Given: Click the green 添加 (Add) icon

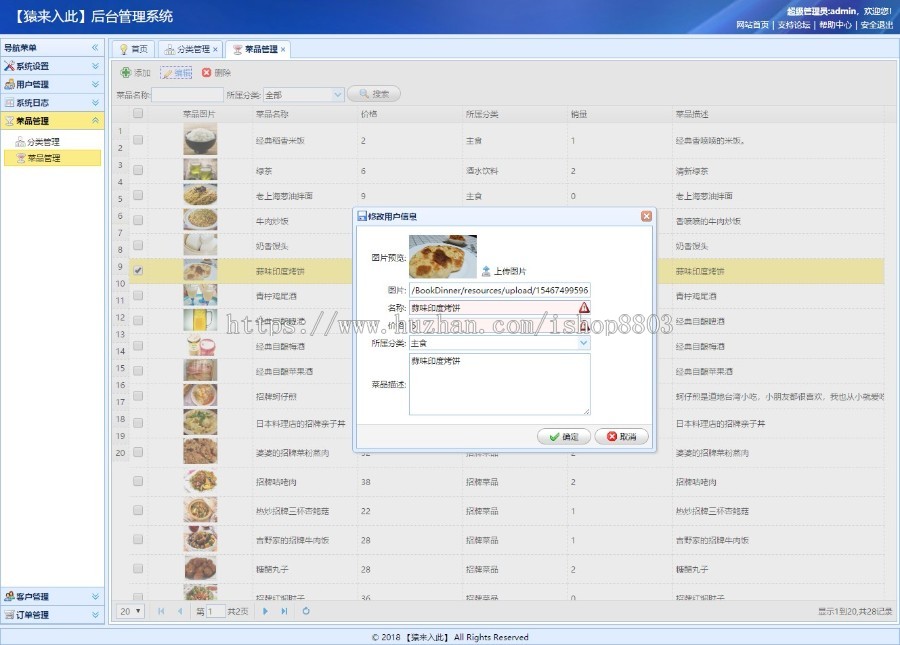Looking at the screenshot, I should (x=126, y=72).
